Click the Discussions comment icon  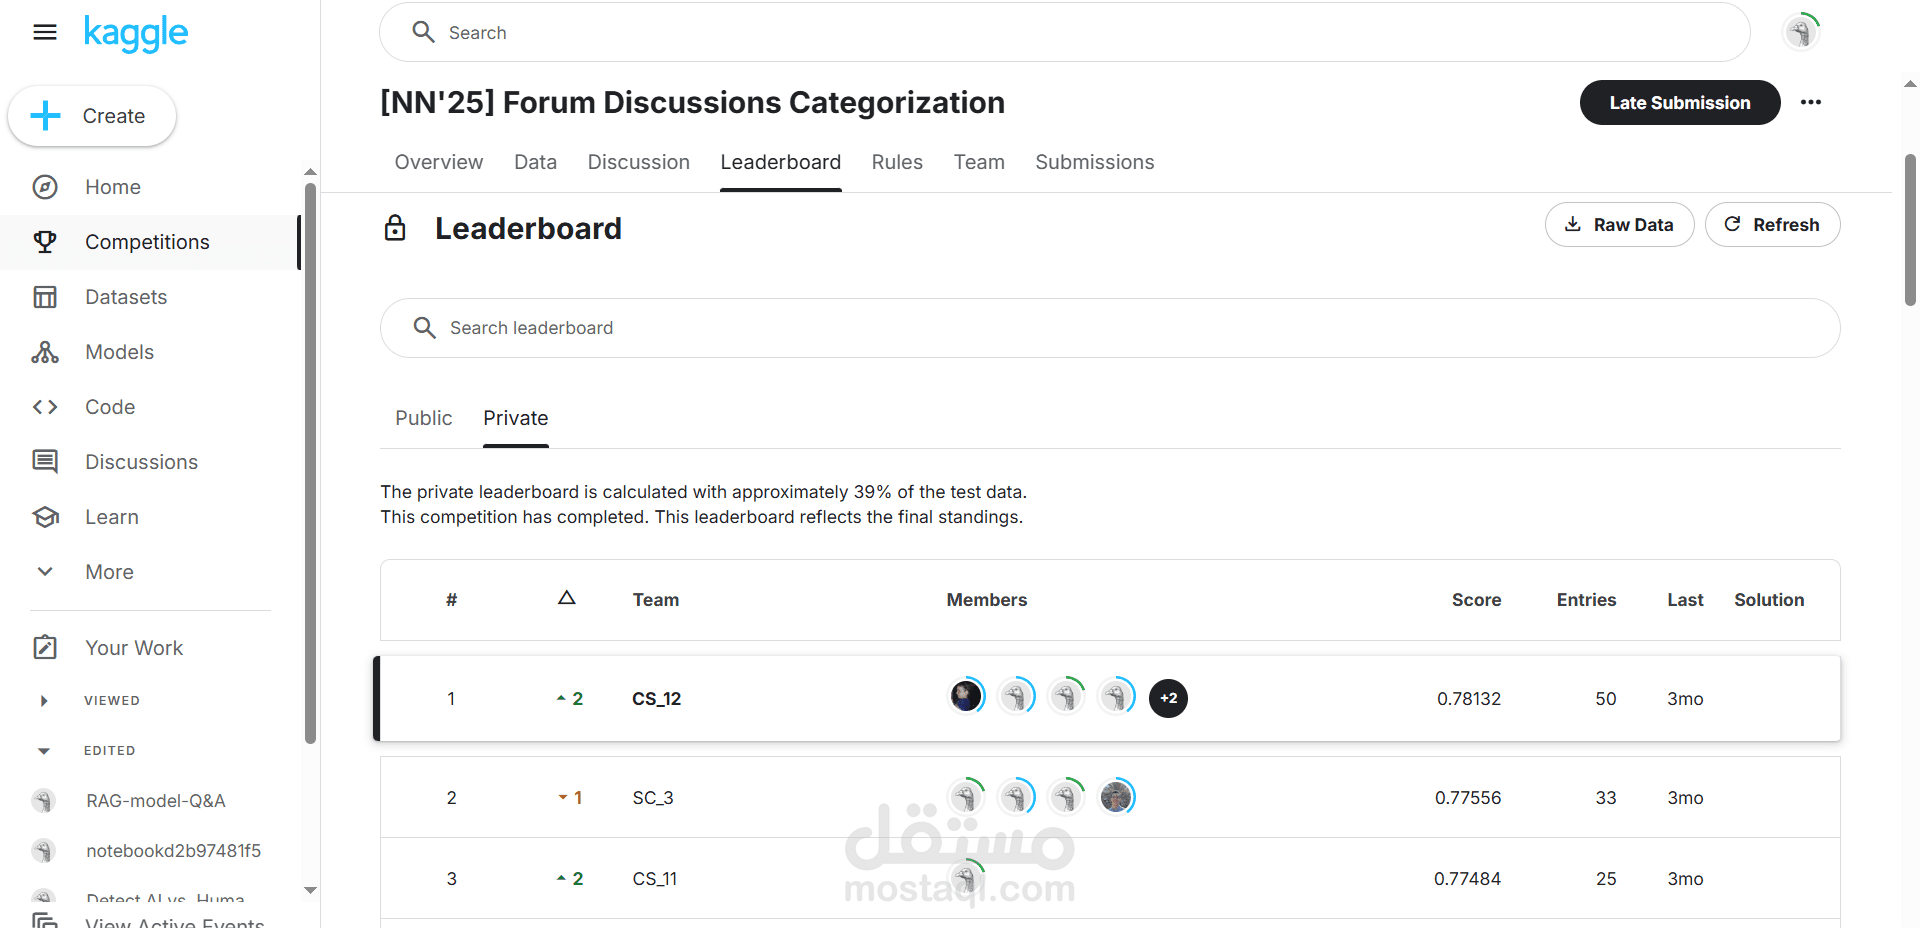pos(45,462)
